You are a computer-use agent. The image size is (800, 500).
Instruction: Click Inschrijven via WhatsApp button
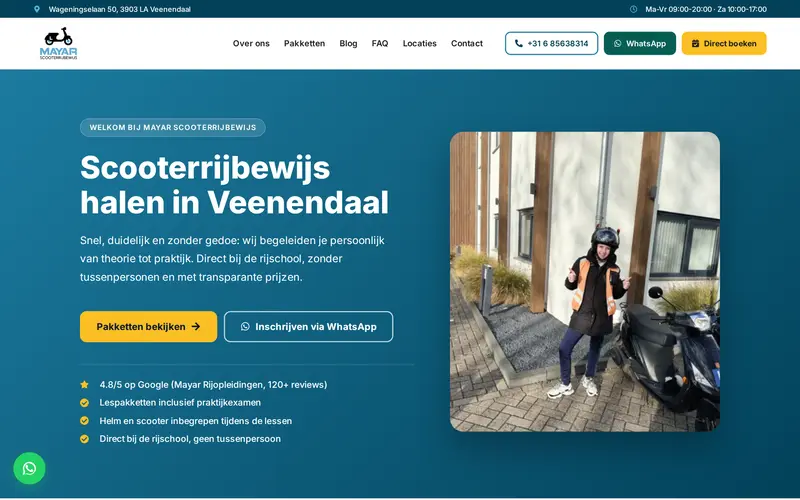(309, 327)
